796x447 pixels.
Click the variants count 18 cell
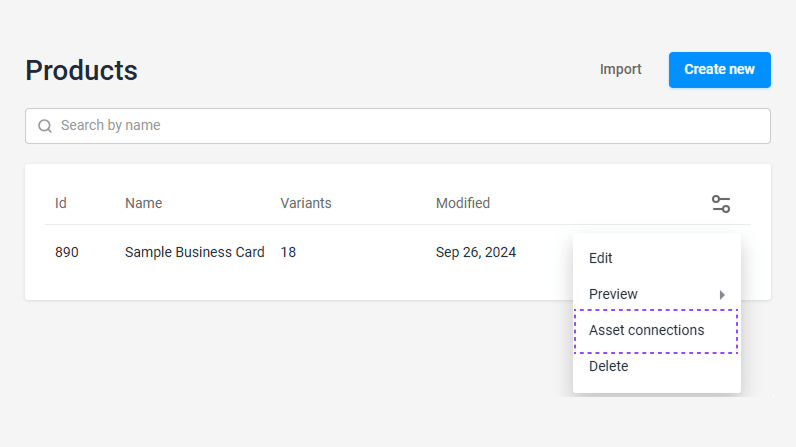coord(288,252)
